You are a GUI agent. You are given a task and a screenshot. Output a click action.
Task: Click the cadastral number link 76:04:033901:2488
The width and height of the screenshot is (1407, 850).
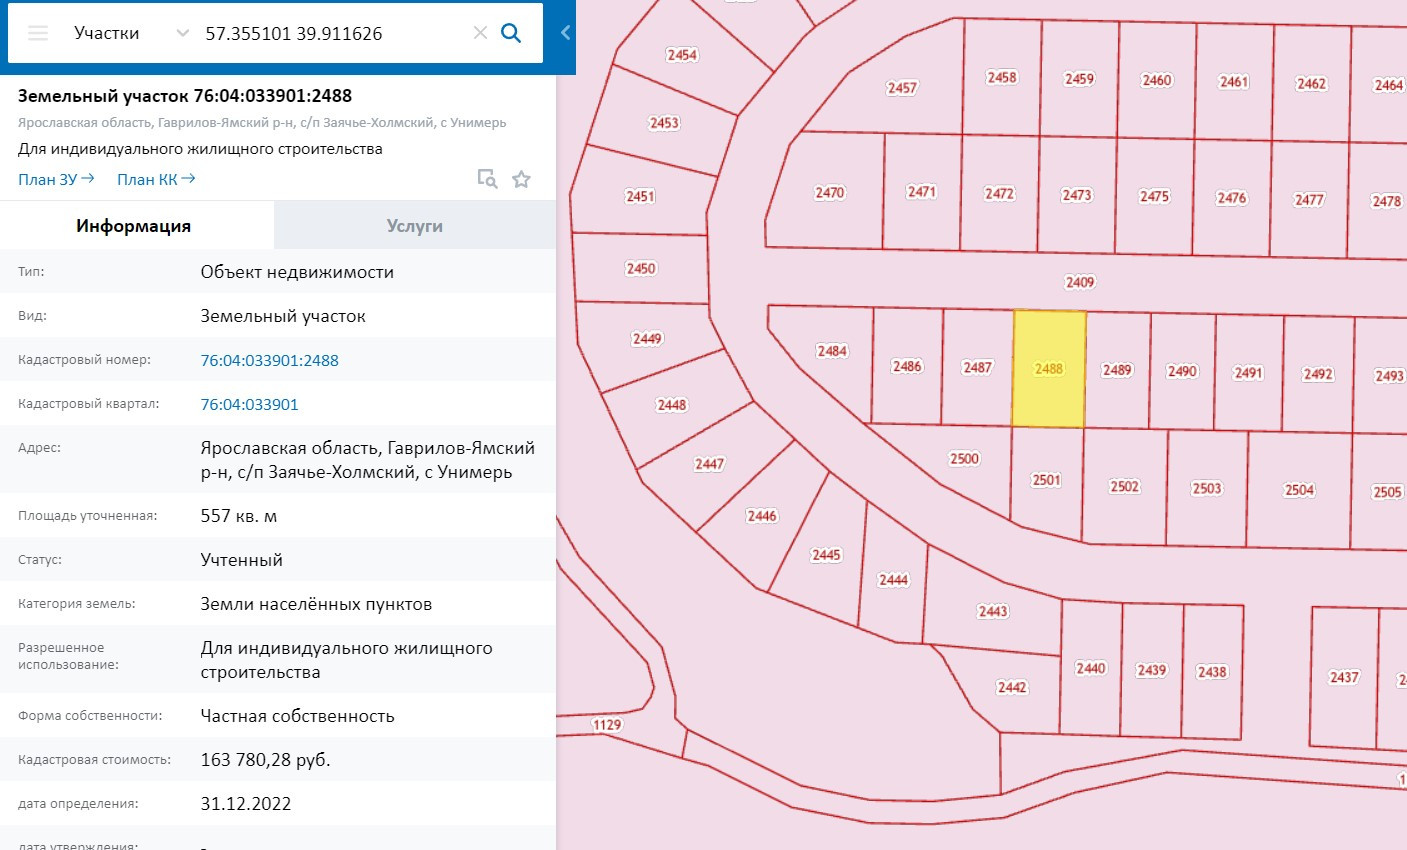click(269, 360)
